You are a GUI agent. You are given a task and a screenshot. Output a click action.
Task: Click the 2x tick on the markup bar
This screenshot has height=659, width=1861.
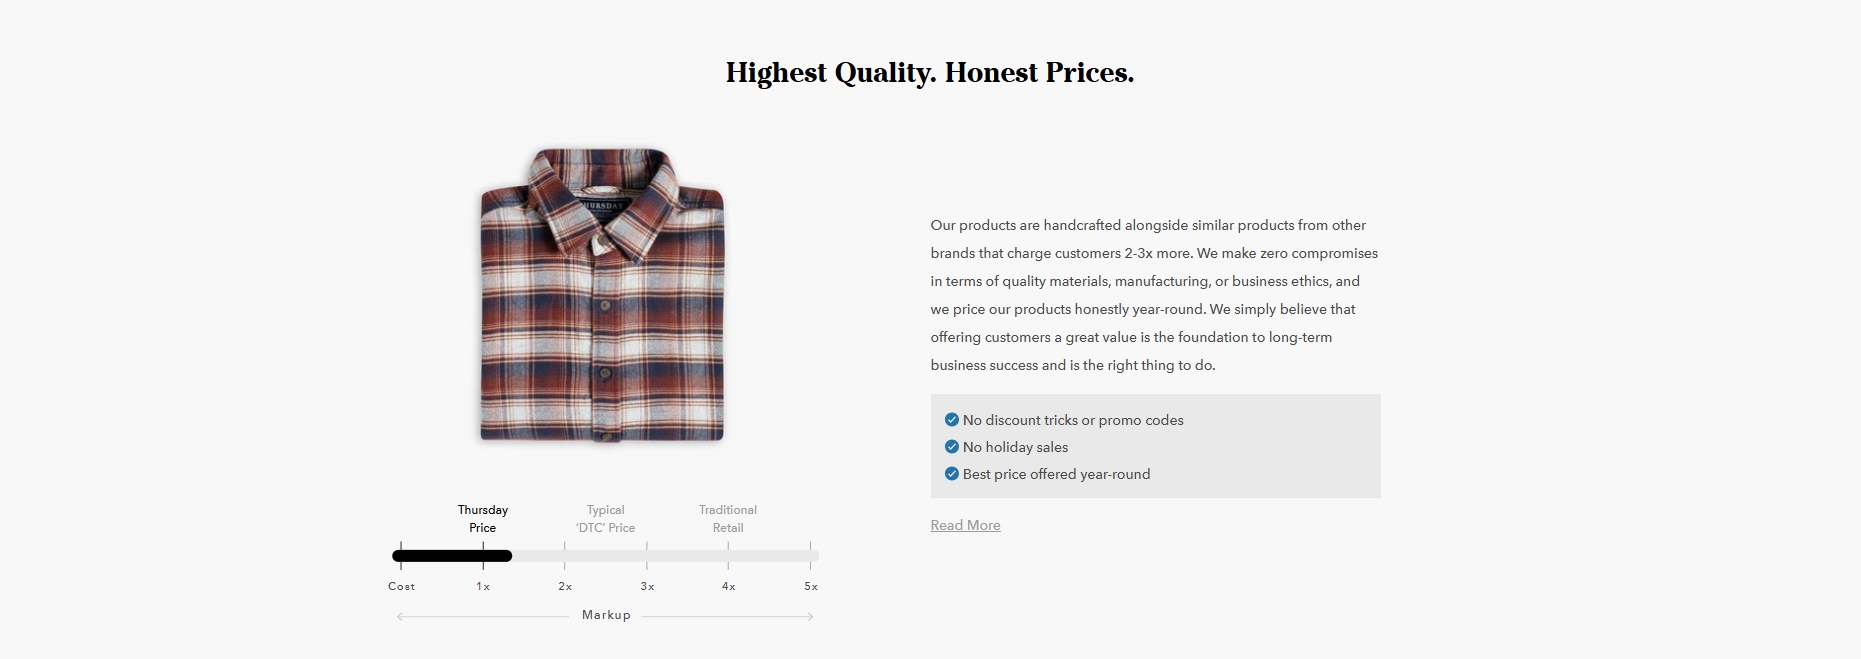565,556
